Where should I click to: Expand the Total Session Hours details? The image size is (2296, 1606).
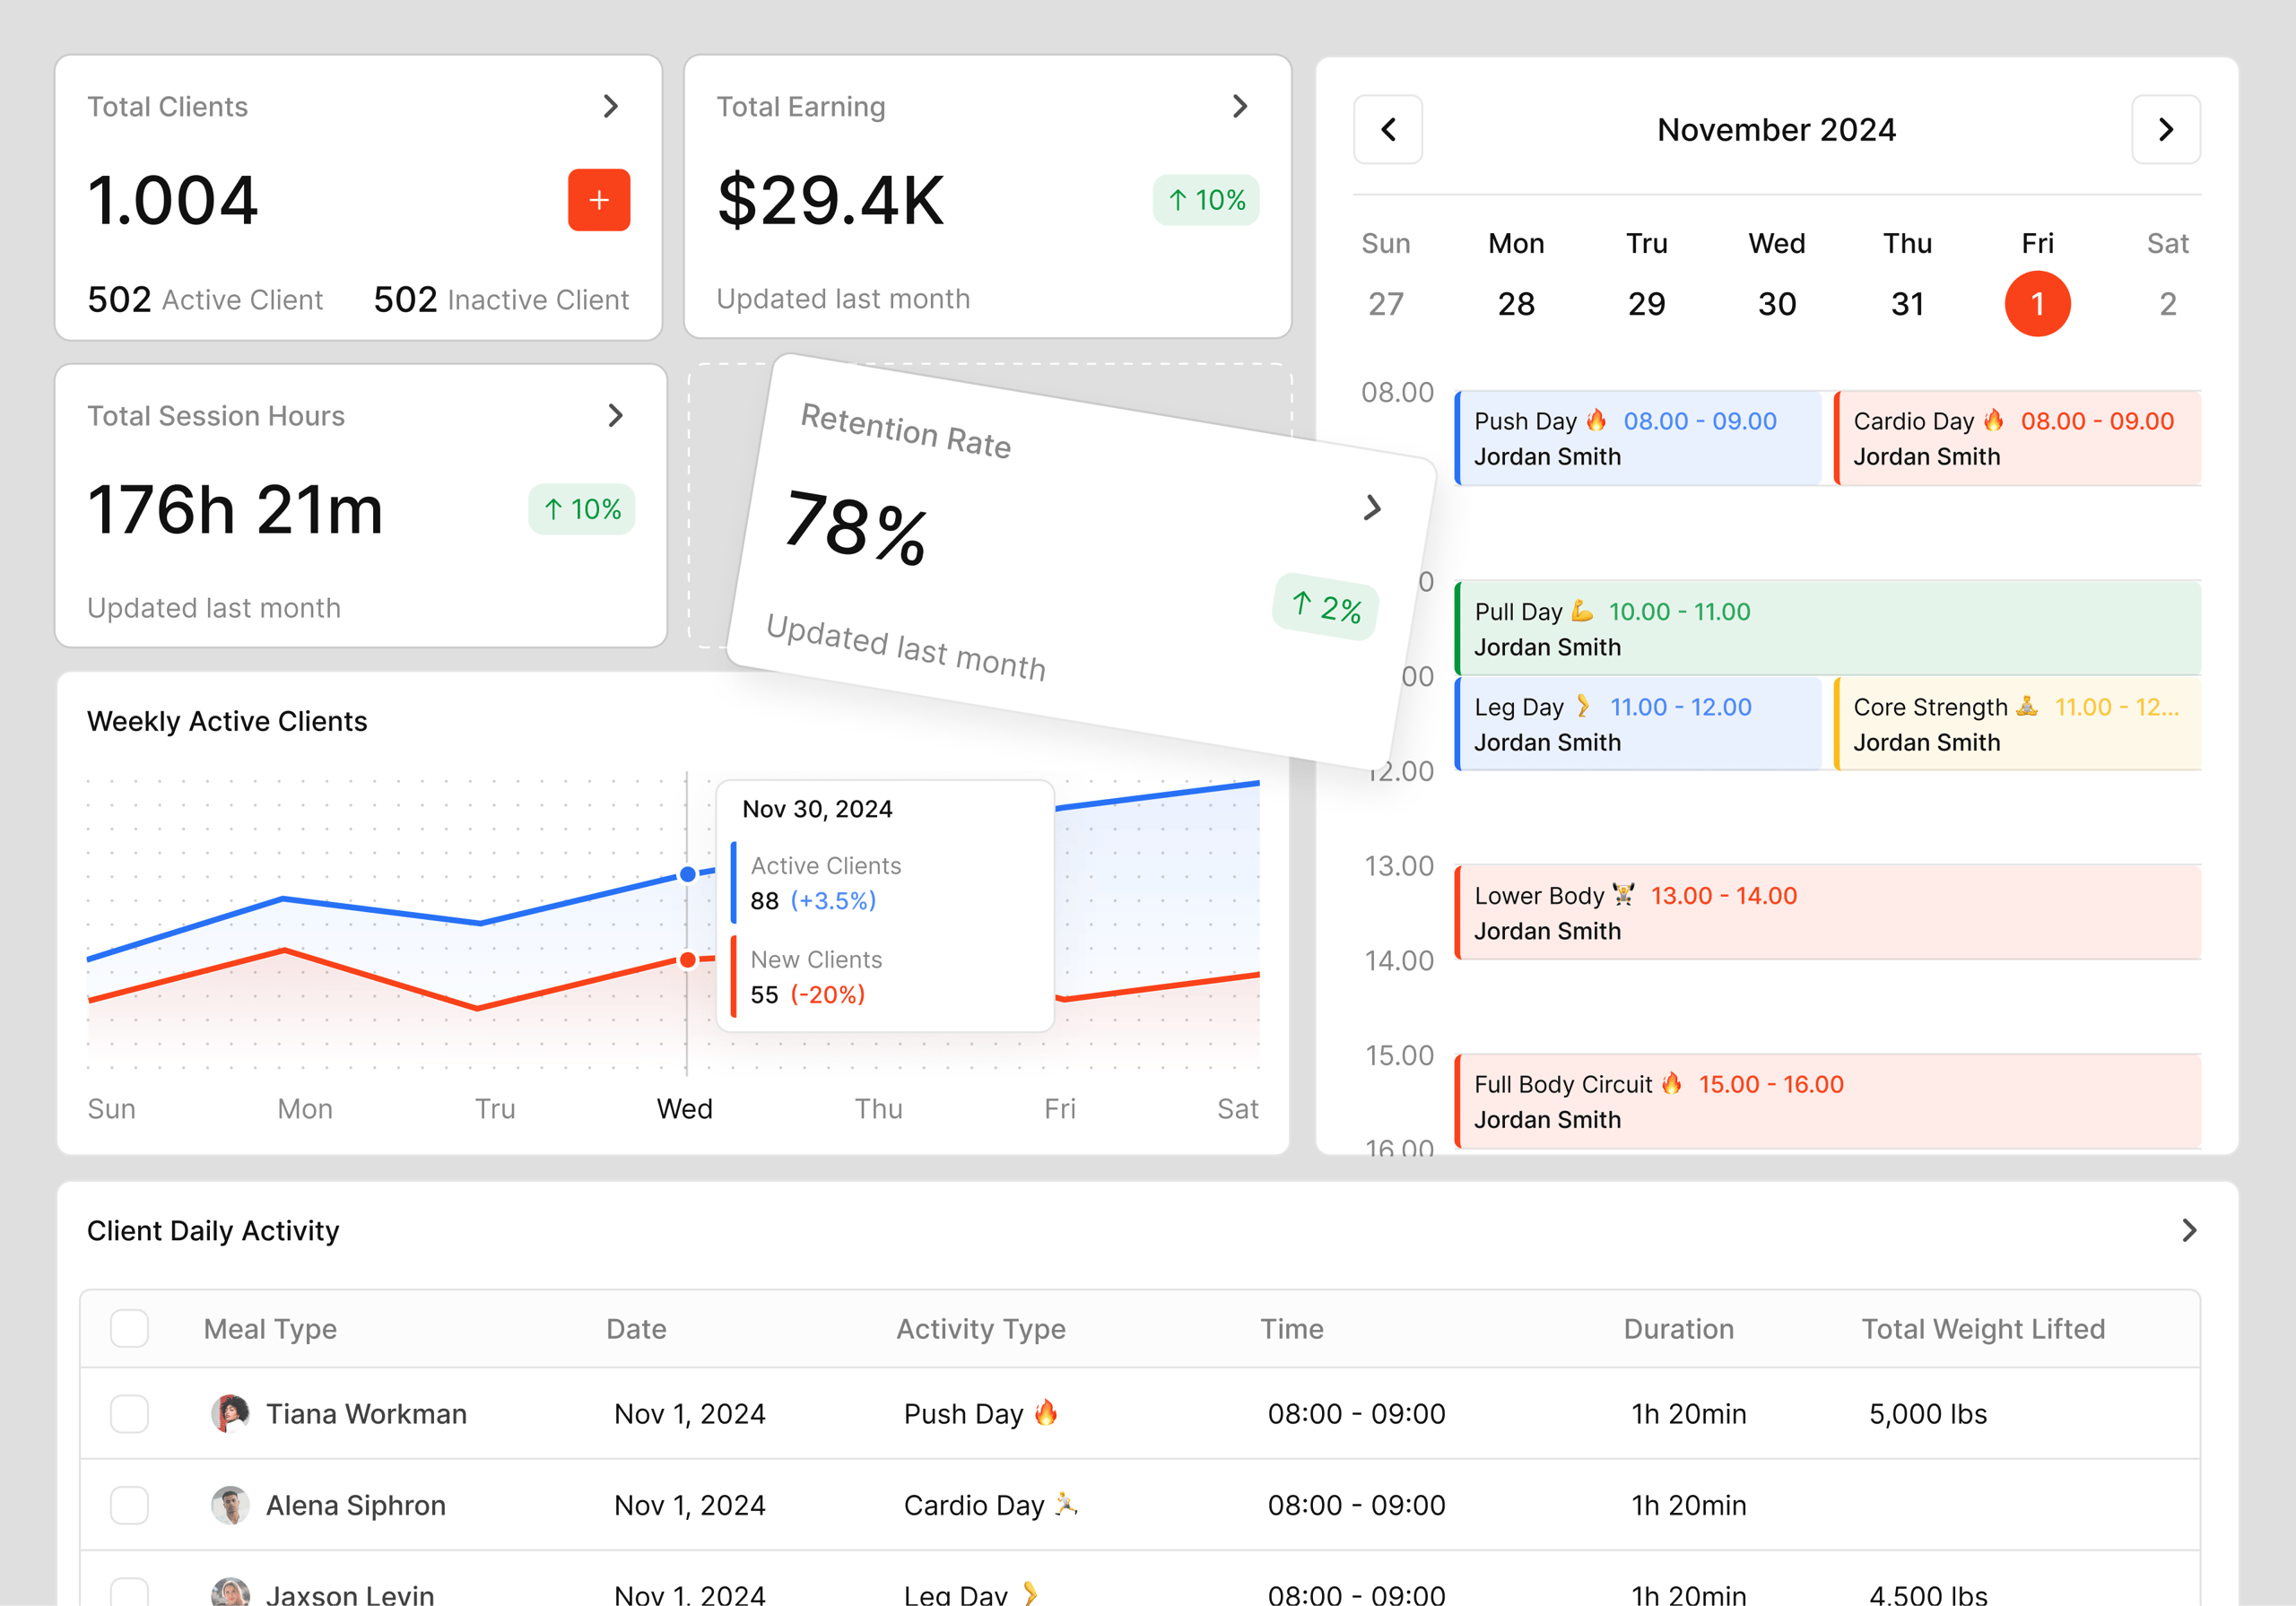pos(616,416)
